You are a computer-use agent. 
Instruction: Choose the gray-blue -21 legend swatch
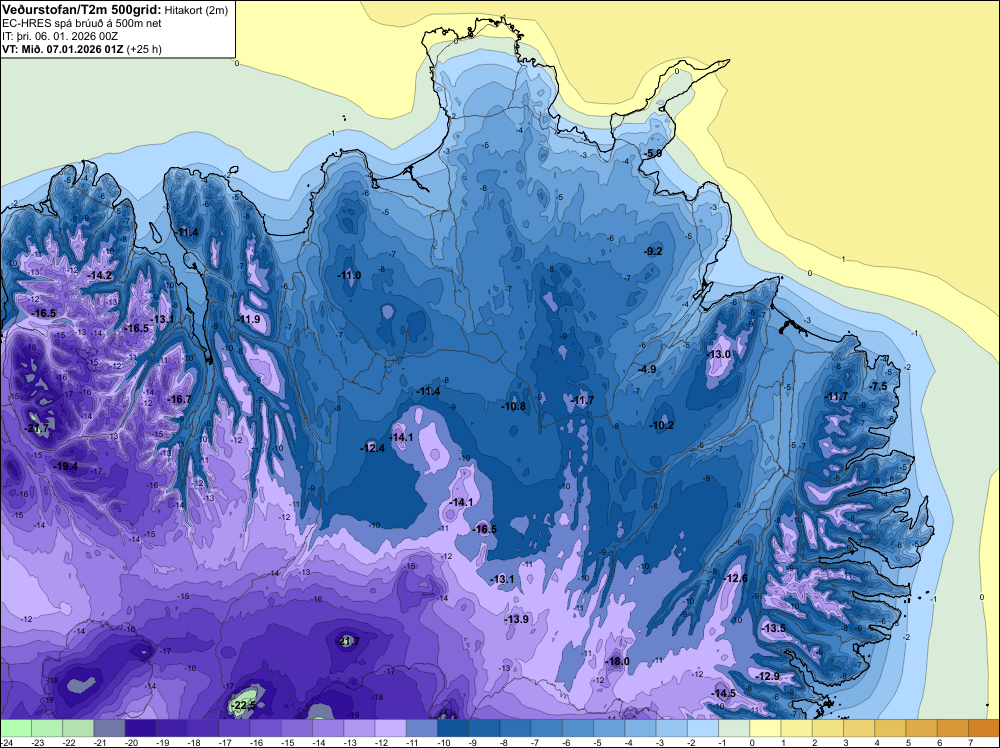click(109, 728)
